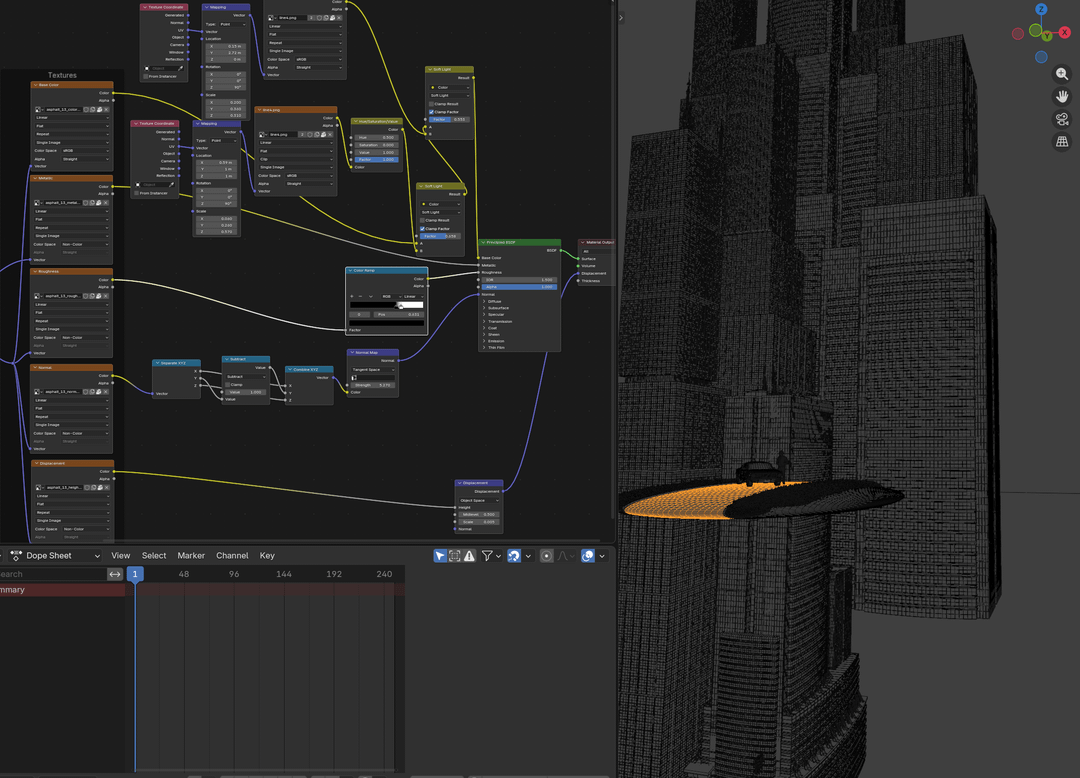This screenshot has height=778, width=1080.
Task: Open the Channel menu
Action: (232, 556)
